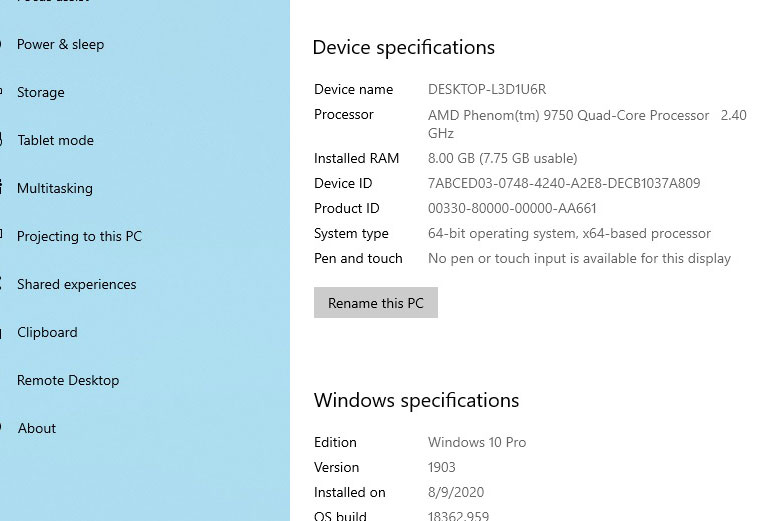Click the 64-bit operating system type text
This screenshot has height=521, width=782.
tap(569, 233)
